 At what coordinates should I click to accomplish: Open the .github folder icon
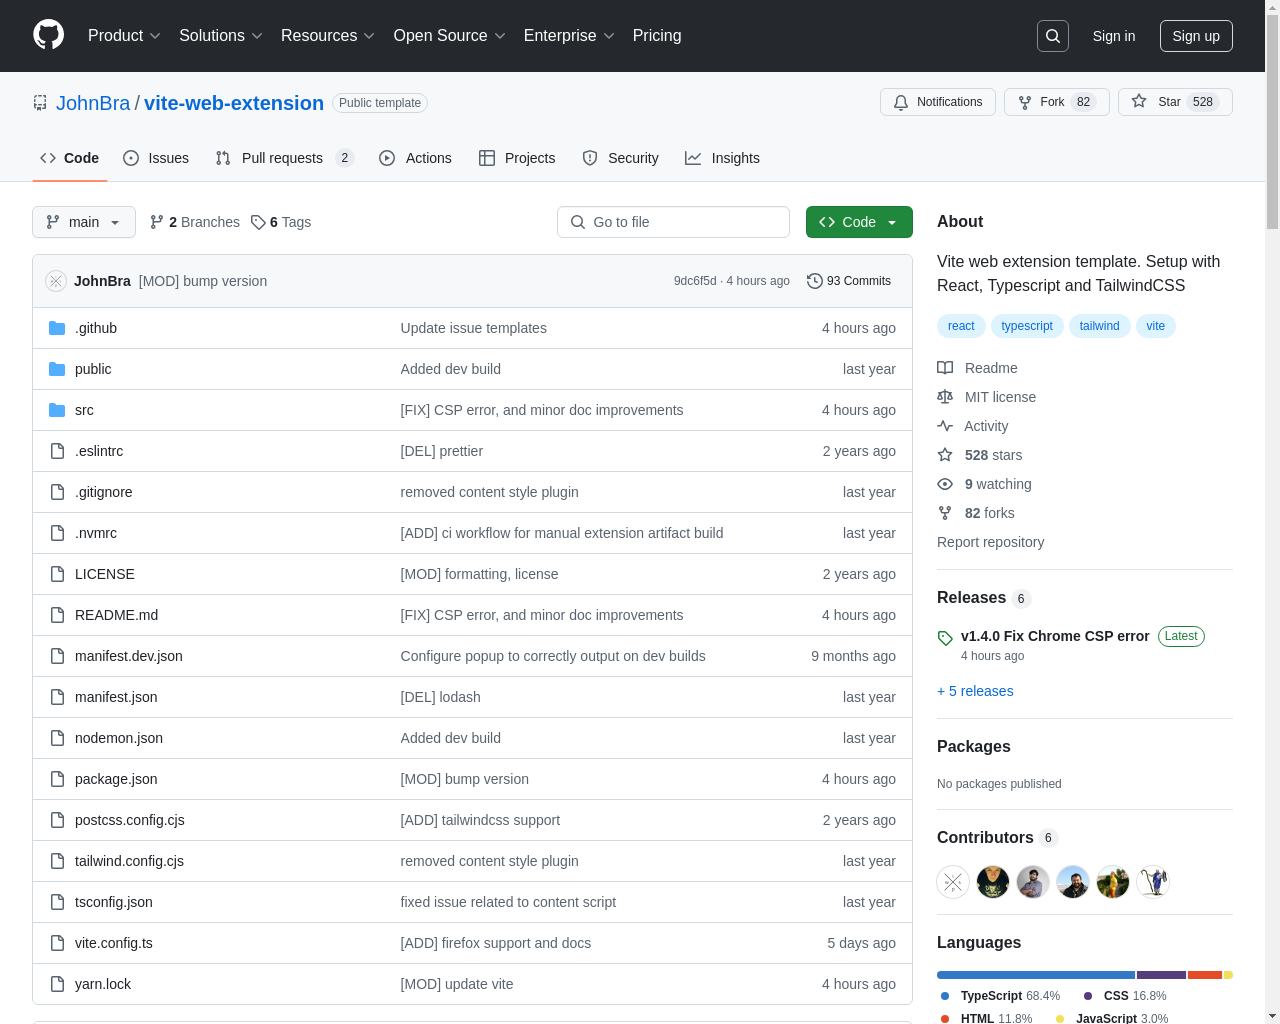(x=57, y=328)
